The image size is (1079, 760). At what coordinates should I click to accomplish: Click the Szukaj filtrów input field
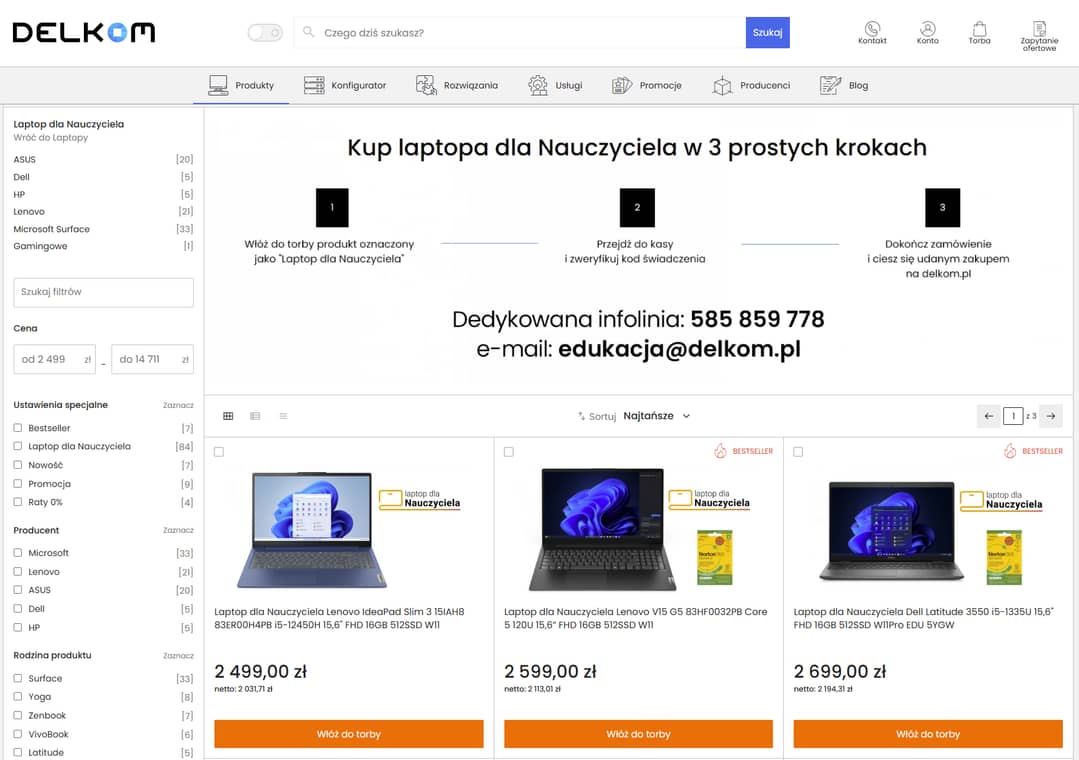coord(103,292)
